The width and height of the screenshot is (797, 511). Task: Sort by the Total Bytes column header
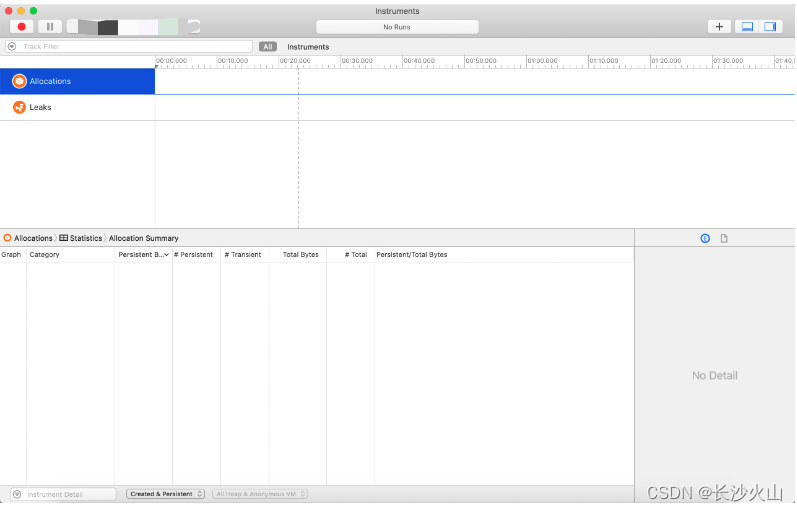point(300,255)
